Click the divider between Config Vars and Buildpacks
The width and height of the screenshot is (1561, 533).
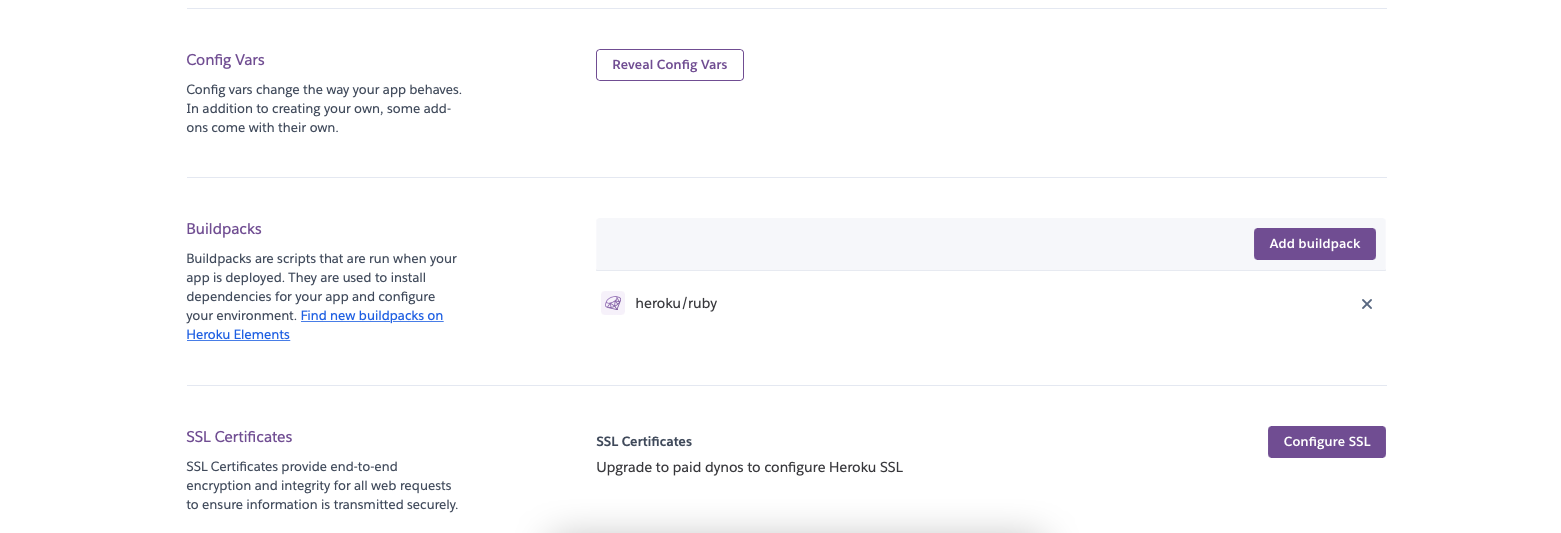pos(786,178)
